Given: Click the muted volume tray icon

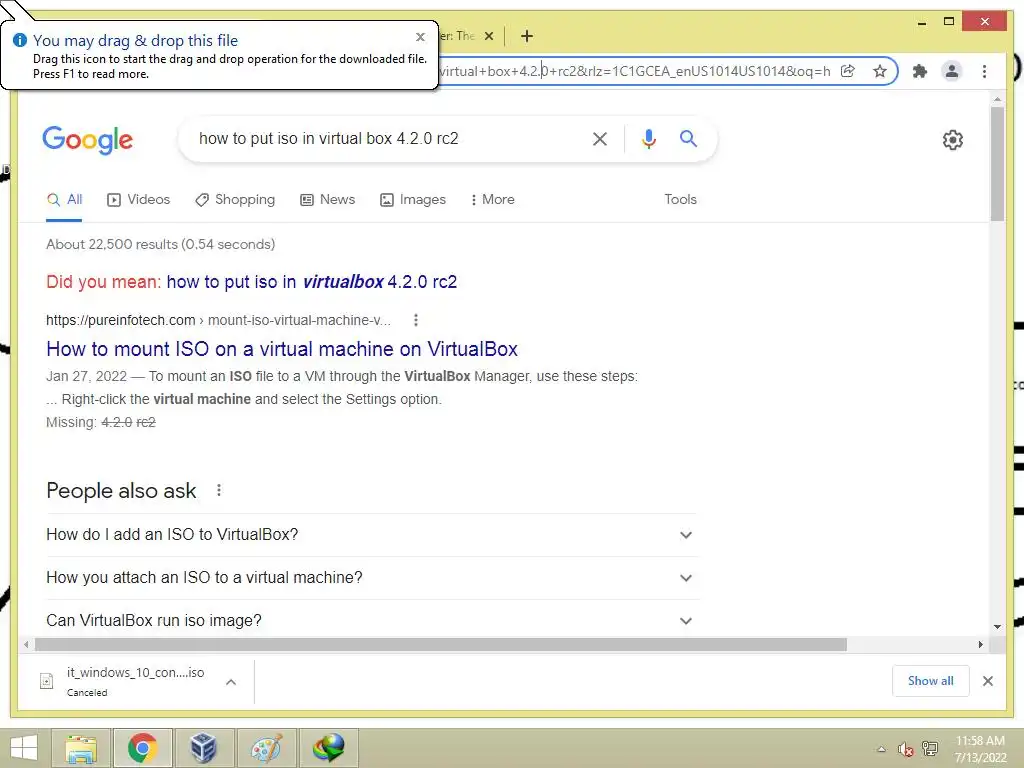Looking at the screenshot, I should (905, 749).
